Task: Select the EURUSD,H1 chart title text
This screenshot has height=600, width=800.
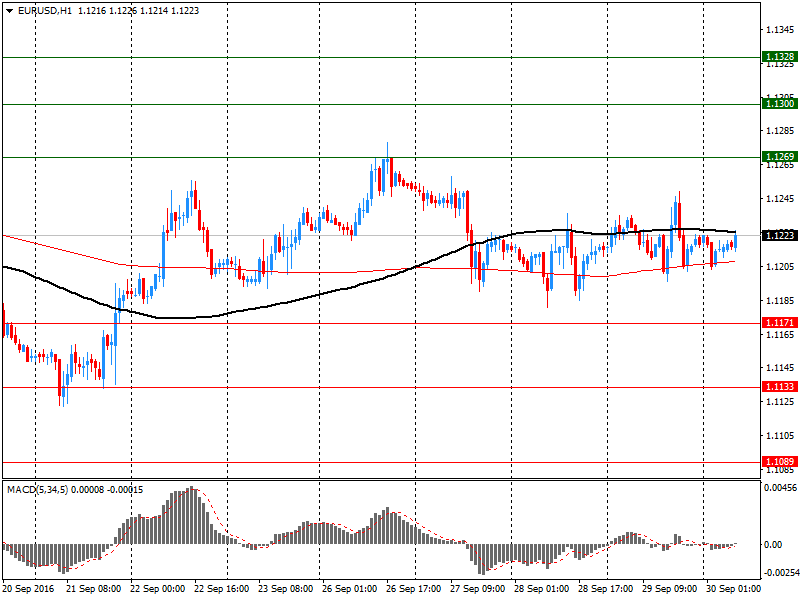Action: coord(45,11)
